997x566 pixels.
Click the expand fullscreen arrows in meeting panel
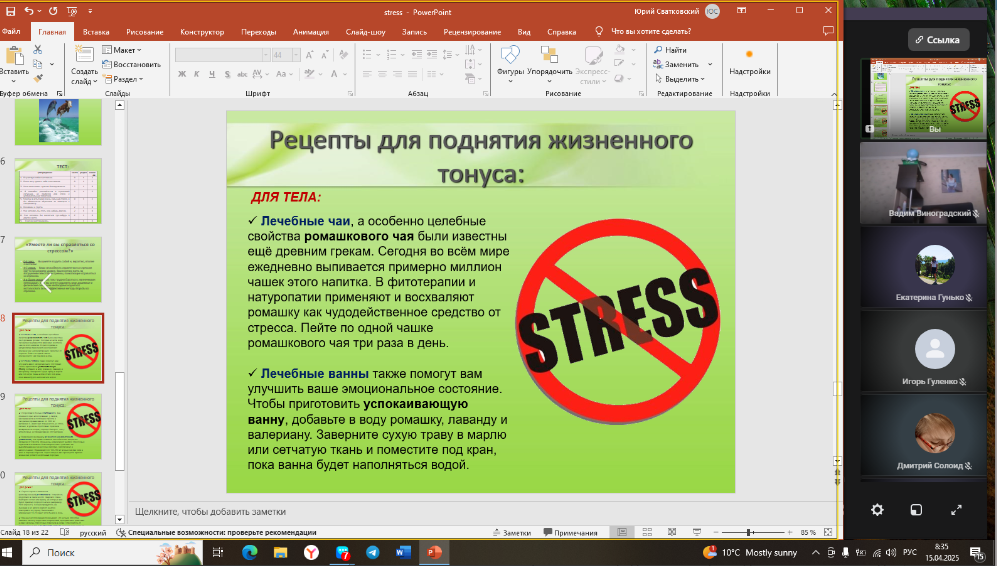coord(956,509)
